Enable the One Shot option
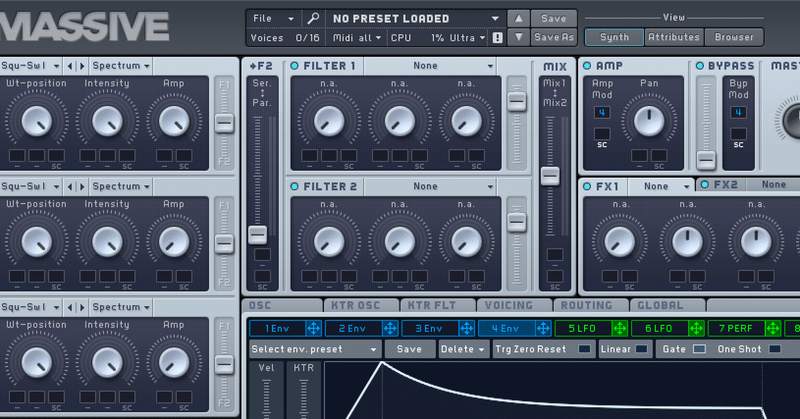 tap(774, 349)
